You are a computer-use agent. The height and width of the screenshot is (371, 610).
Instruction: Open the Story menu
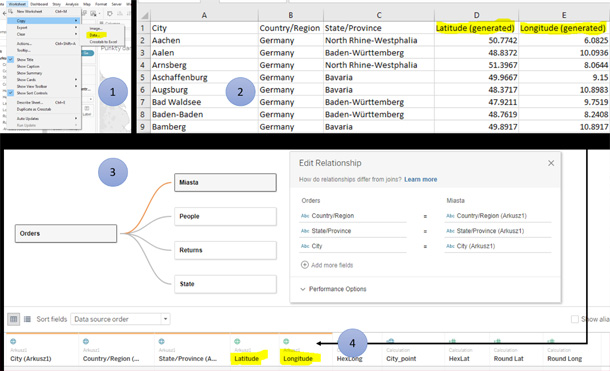(x=56, y=4)
